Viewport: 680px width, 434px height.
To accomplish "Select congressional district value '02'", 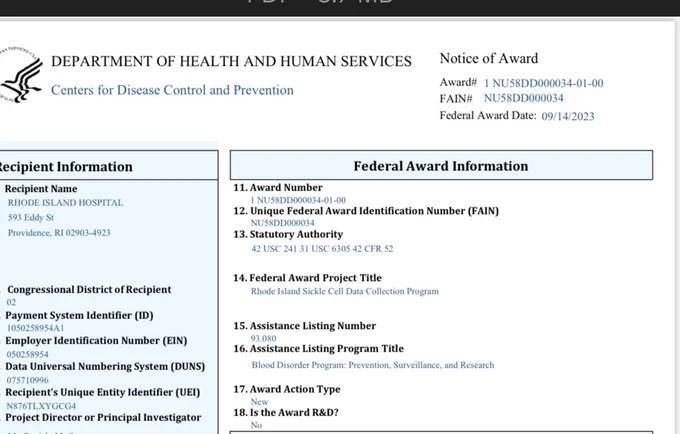I will [x=11, y=303].
